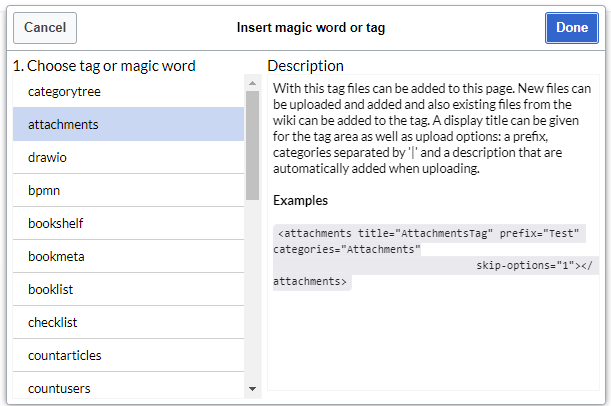611x406 pixels.
Task: Confirm with the Done button
Action: coord(572,28)
